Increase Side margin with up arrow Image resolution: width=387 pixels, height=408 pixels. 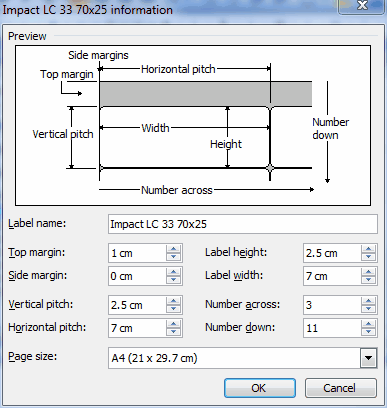tap(173, 272)
